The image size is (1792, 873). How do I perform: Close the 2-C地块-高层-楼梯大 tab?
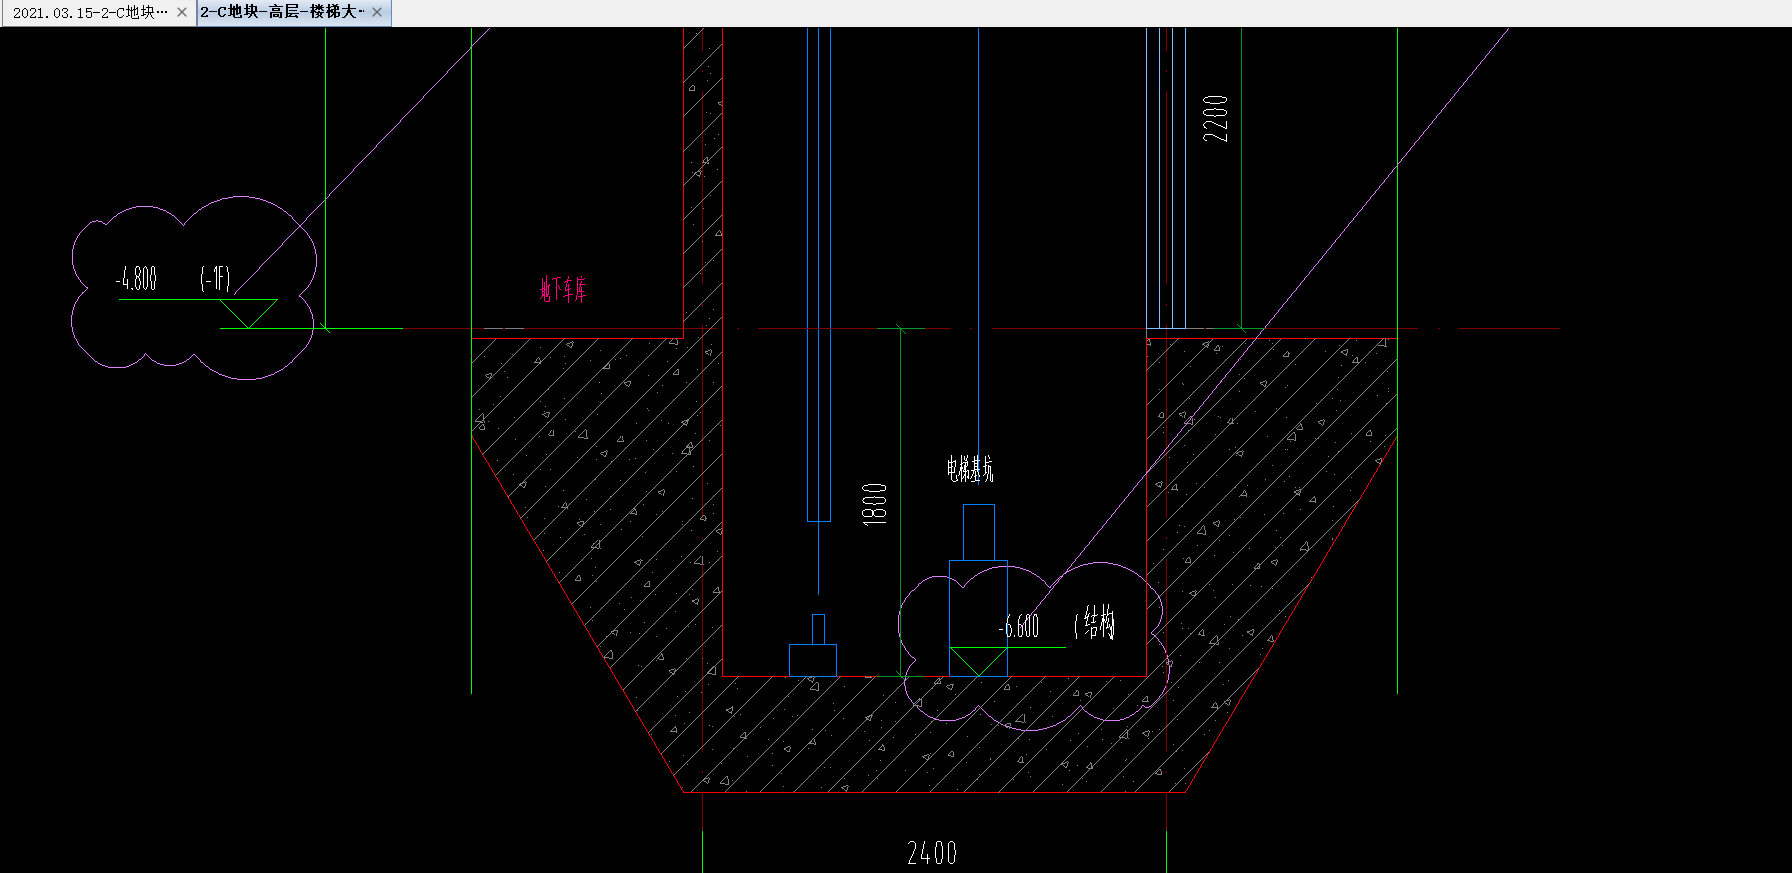[377, 12]
